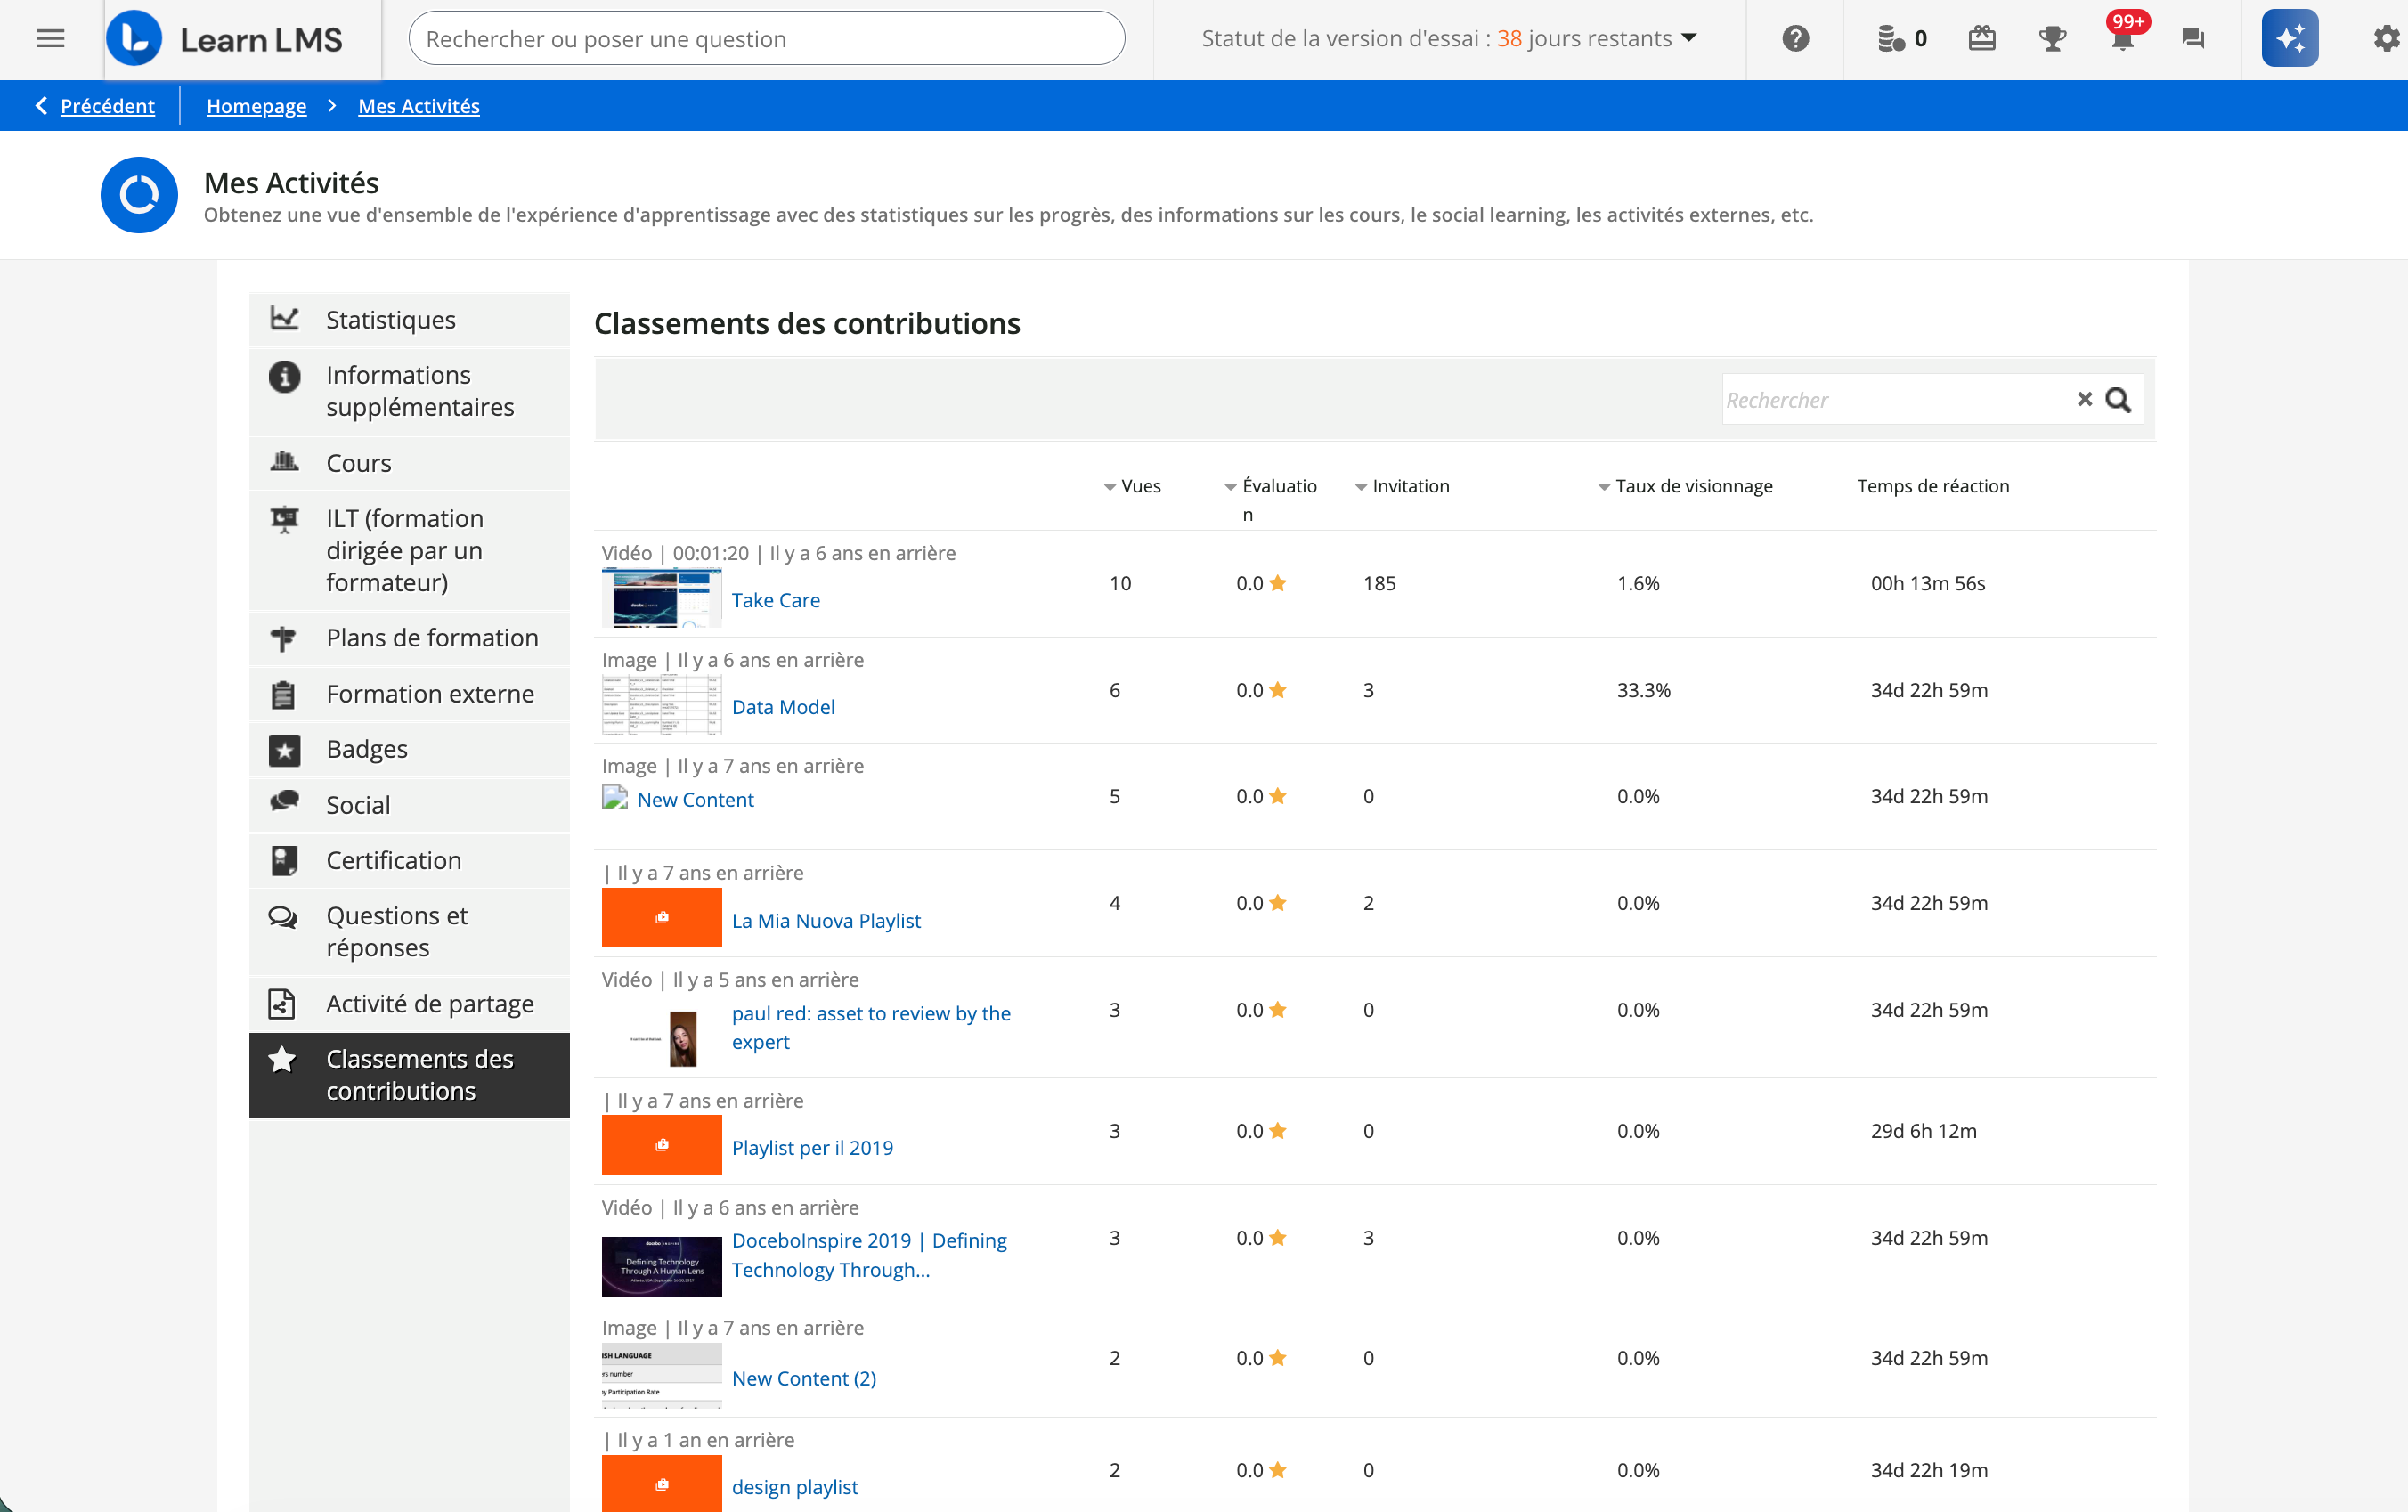Click the Take Care video thumbnail

tap(661, 597)
